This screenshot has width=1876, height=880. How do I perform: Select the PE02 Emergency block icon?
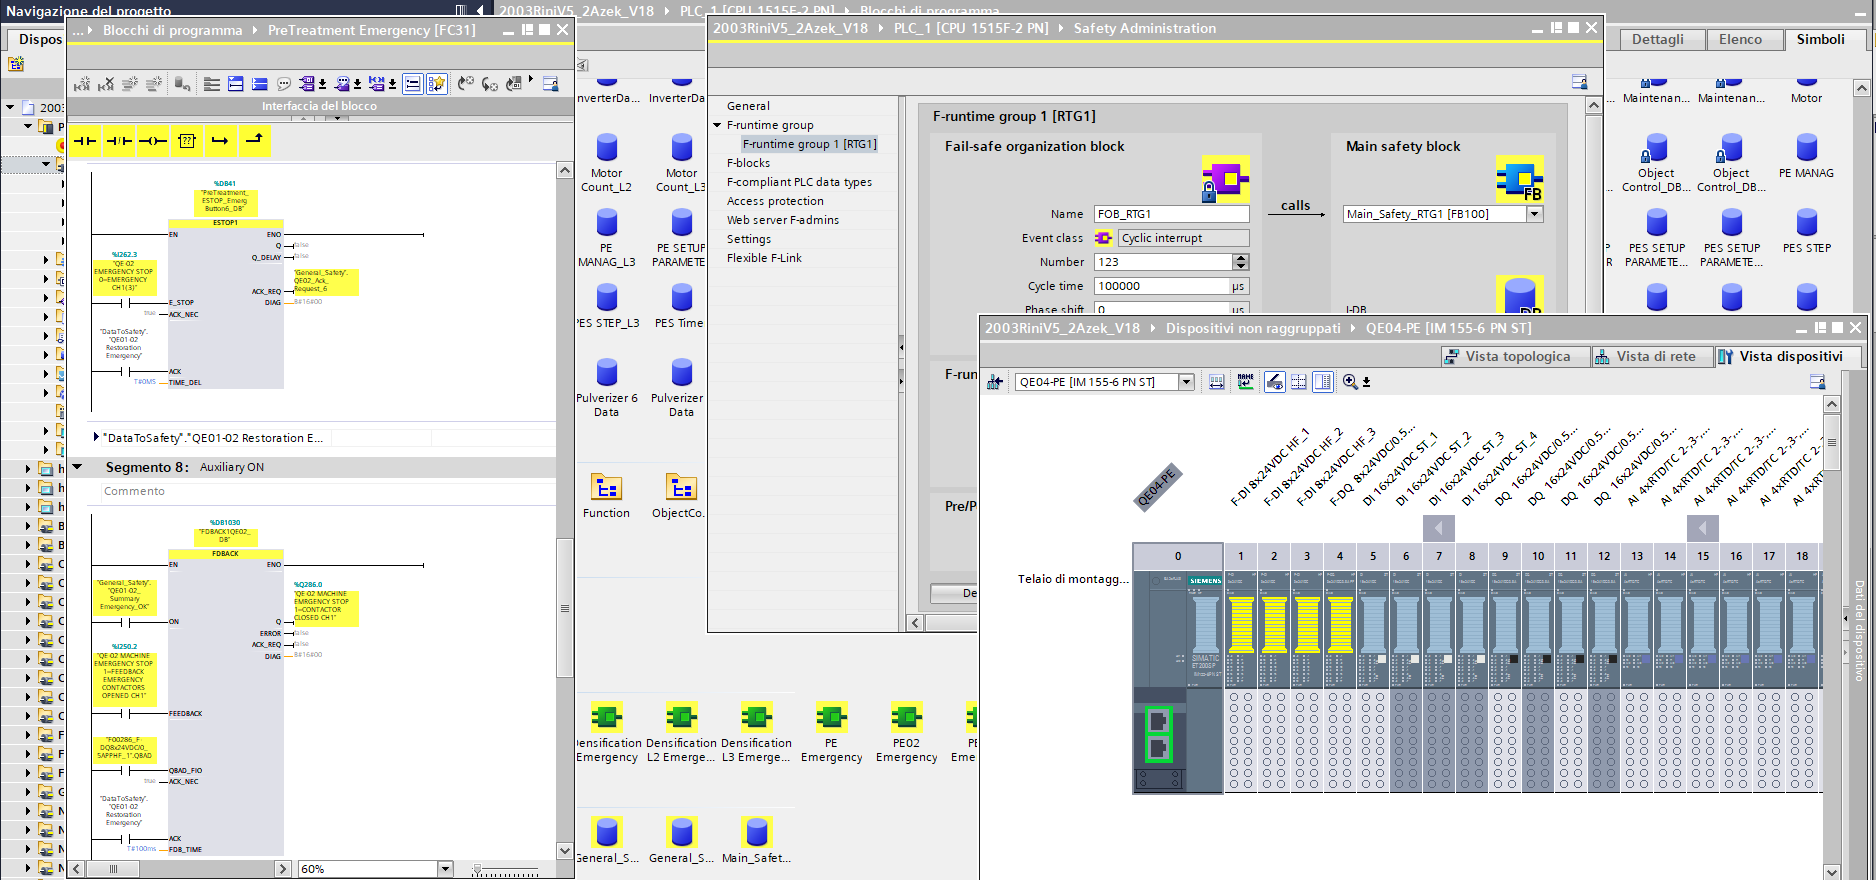click(x=907, y=717)
